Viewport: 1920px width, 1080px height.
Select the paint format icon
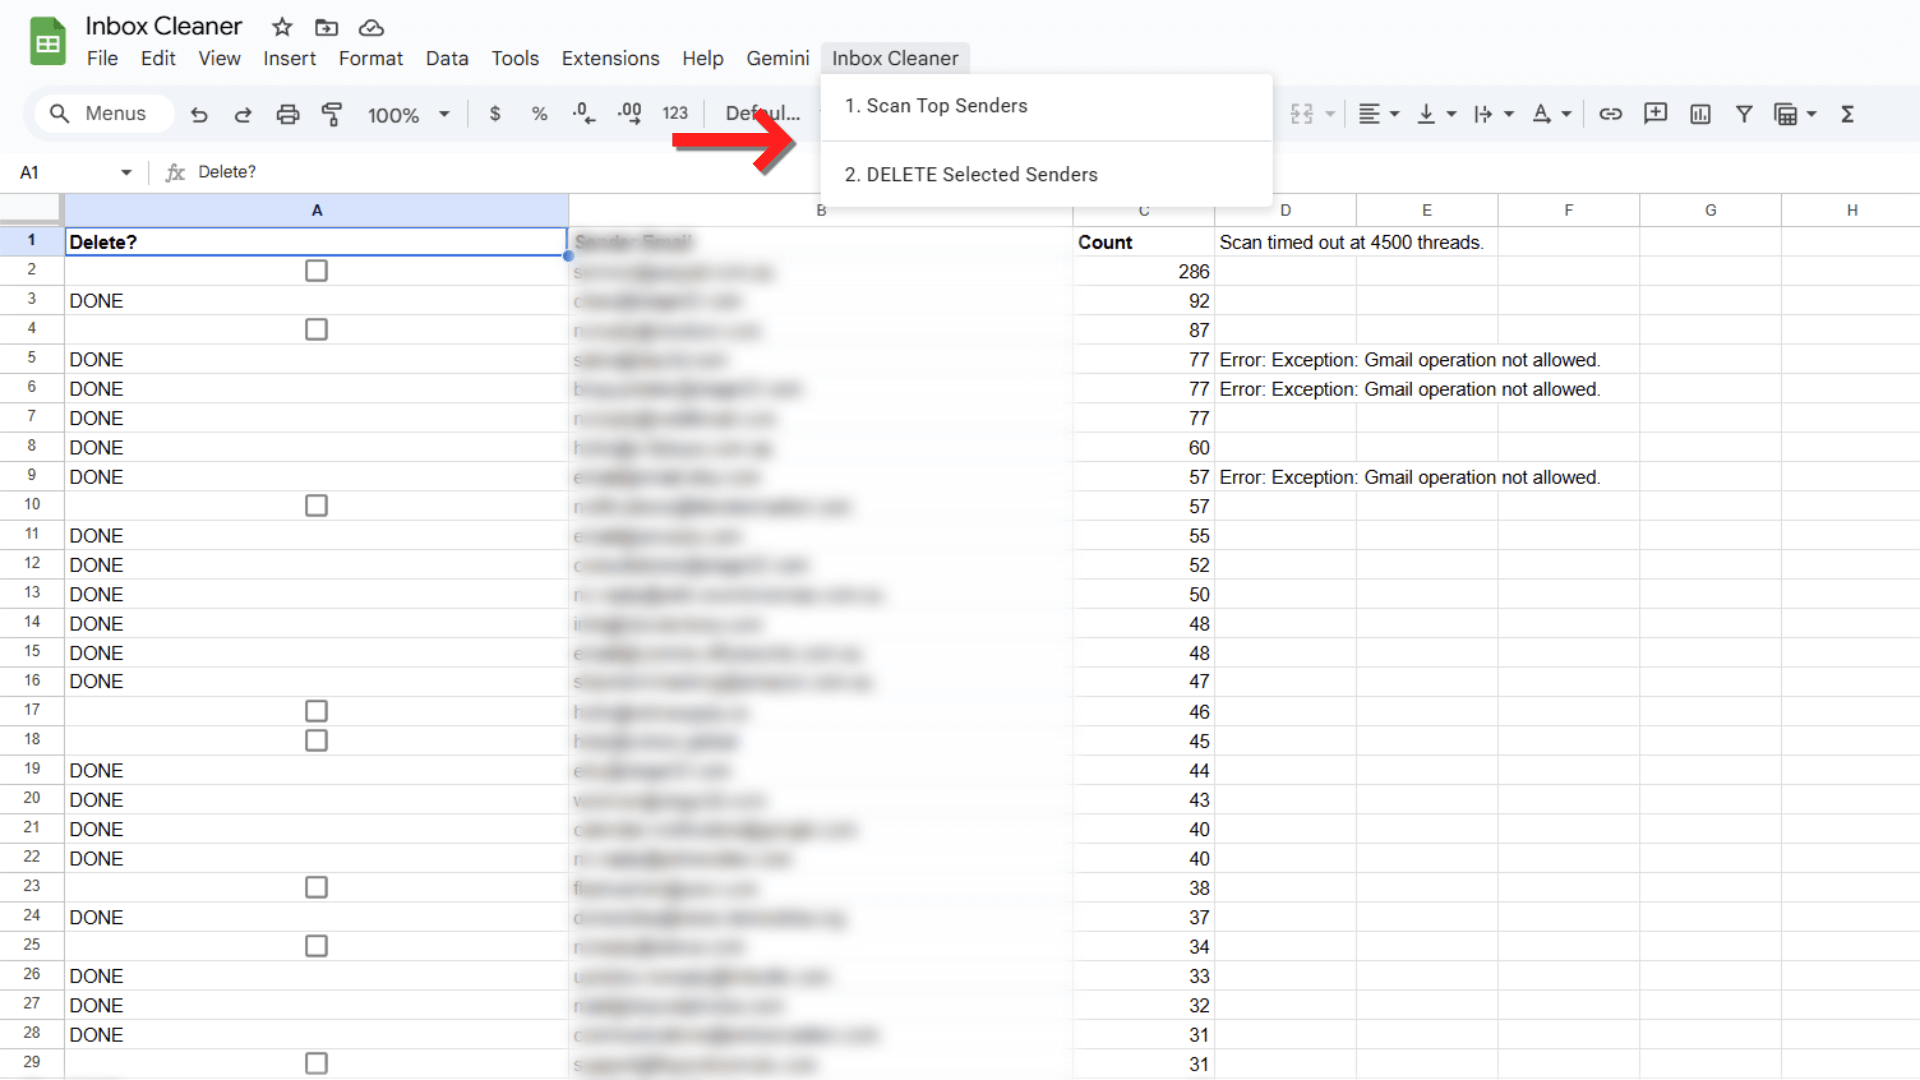point(331,114)
